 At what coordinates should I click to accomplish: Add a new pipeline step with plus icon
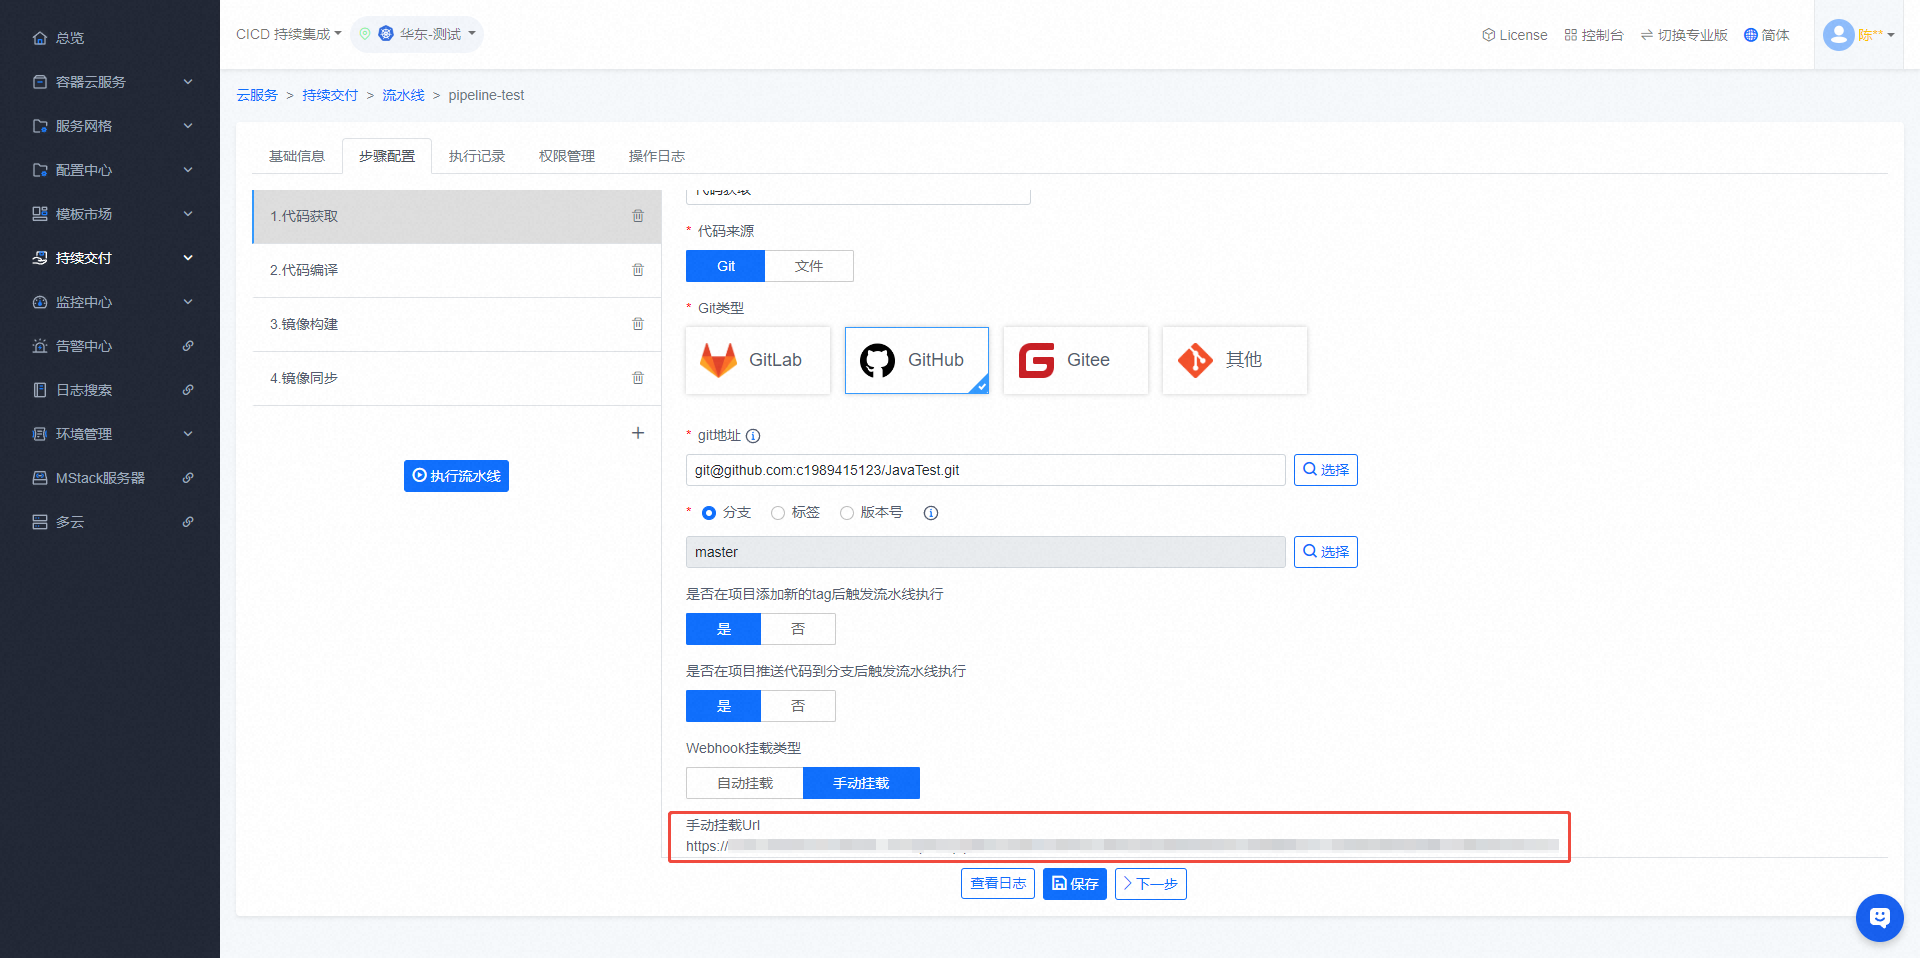tap(638, 433)
